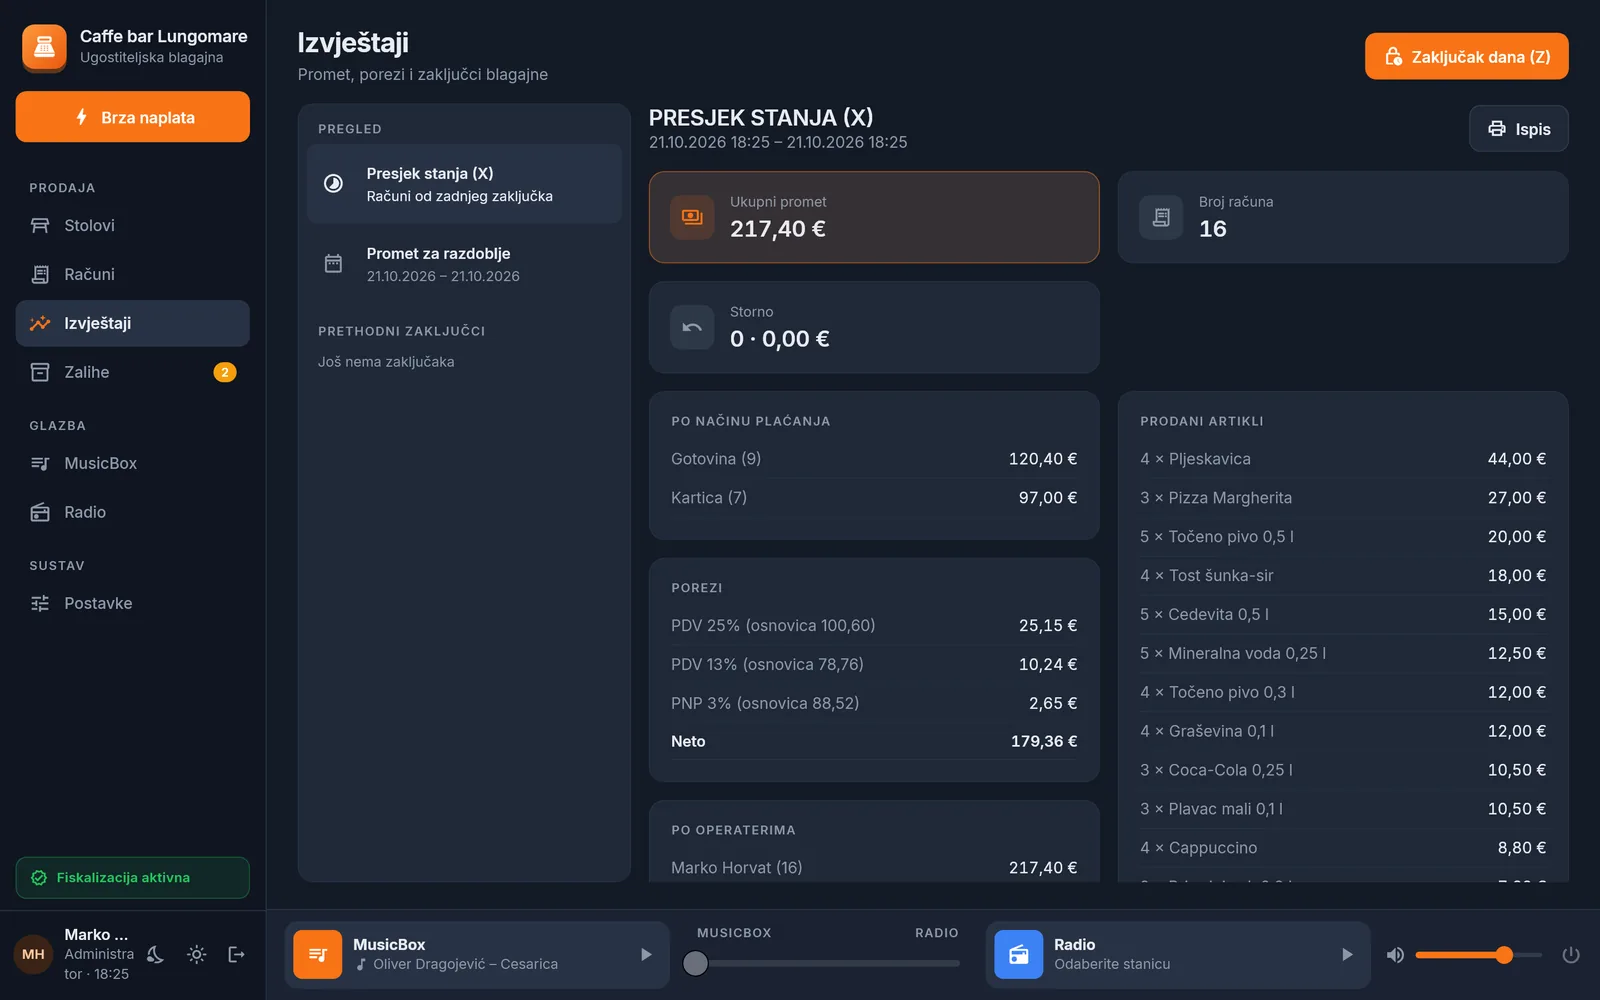Image resolution: width=1600 pixels, height=1000 pixels.
Task: Click the blue Radio player icon
Action: point(1019,955)
